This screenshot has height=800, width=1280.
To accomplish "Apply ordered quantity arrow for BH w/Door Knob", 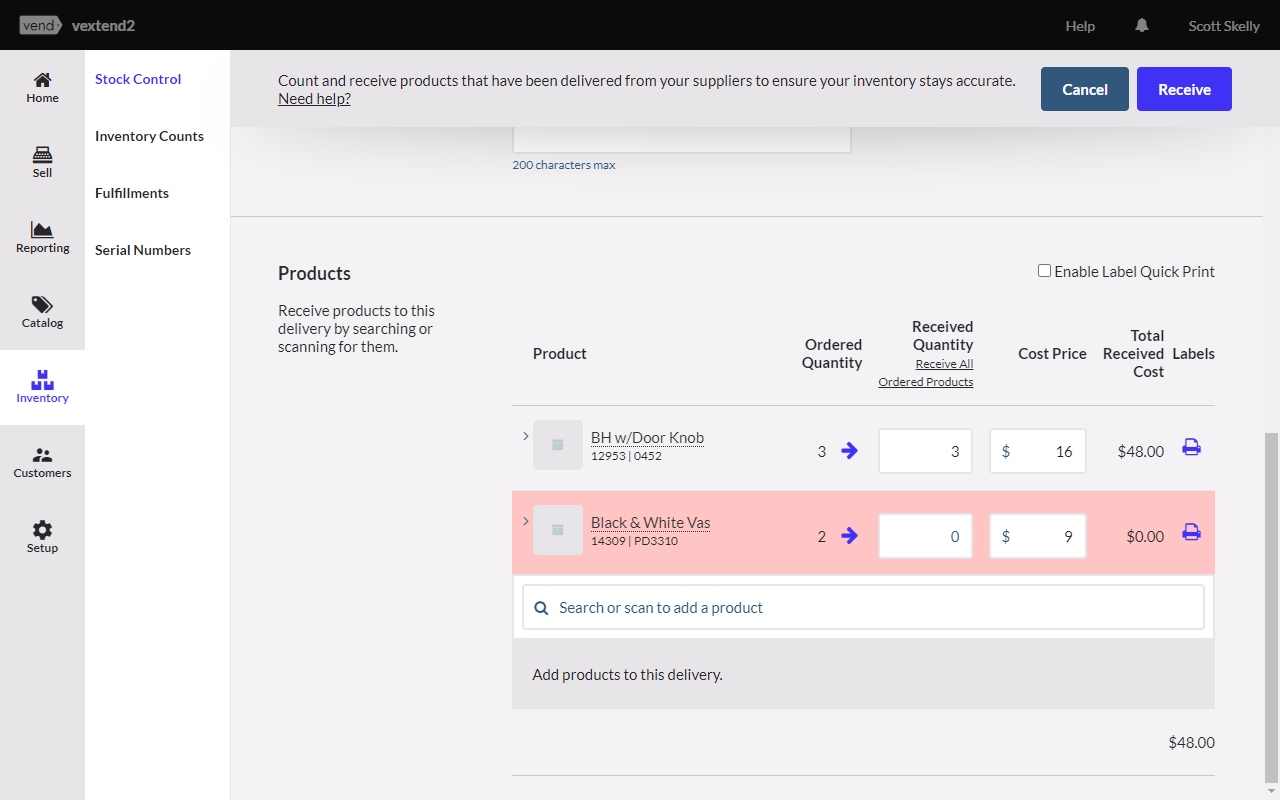I will point(850,451).
